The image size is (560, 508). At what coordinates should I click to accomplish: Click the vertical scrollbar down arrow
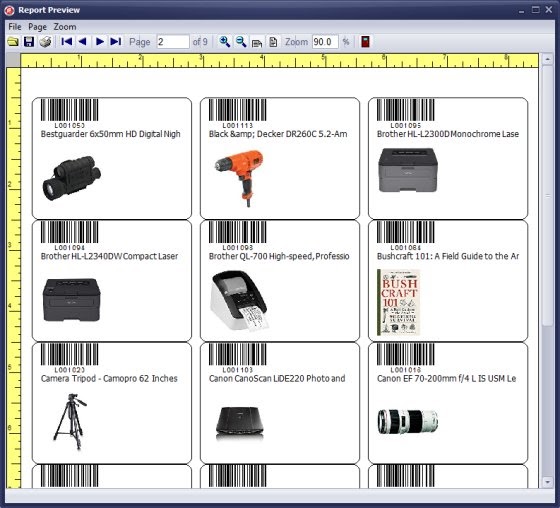click(x=548, y=482)
